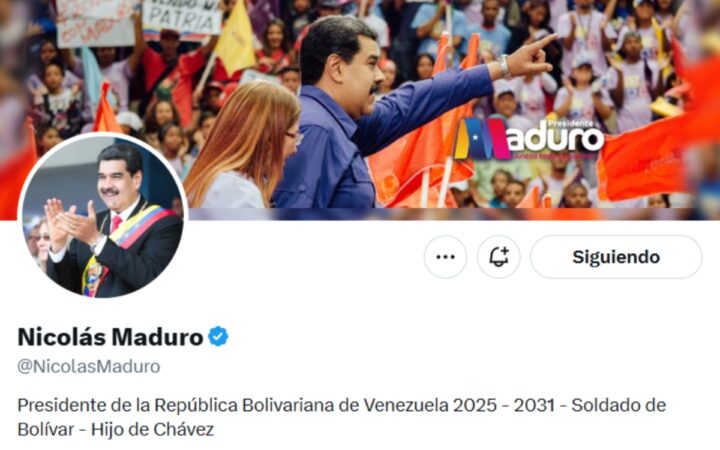Toggle following via the Siguiendo button
Viewport: 720px width, 450px height.
[x=616, y=257]
